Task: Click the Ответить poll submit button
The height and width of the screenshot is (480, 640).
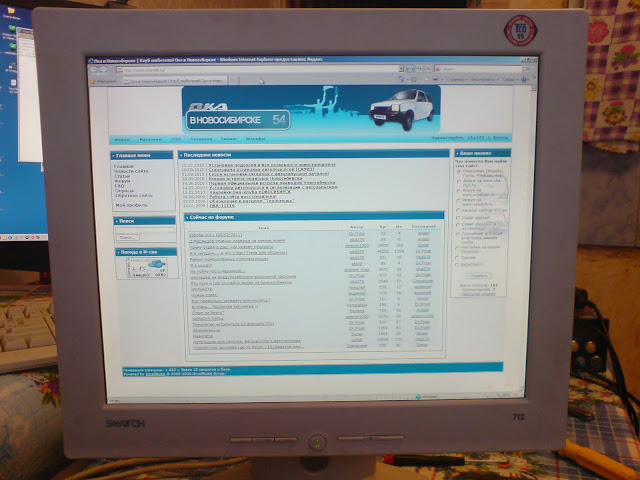Action: click(478, 276)
